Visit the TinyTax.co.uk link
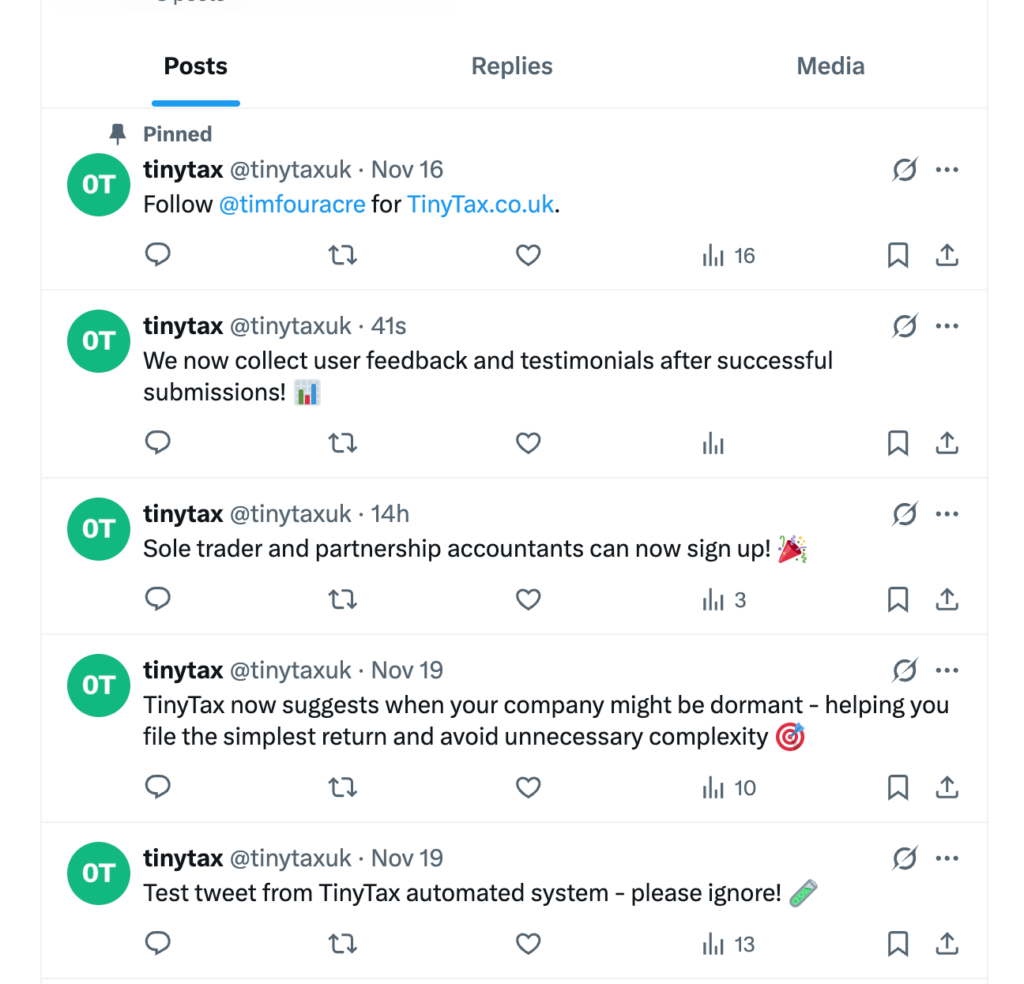The image size is (1024, 984). [480, 204]
